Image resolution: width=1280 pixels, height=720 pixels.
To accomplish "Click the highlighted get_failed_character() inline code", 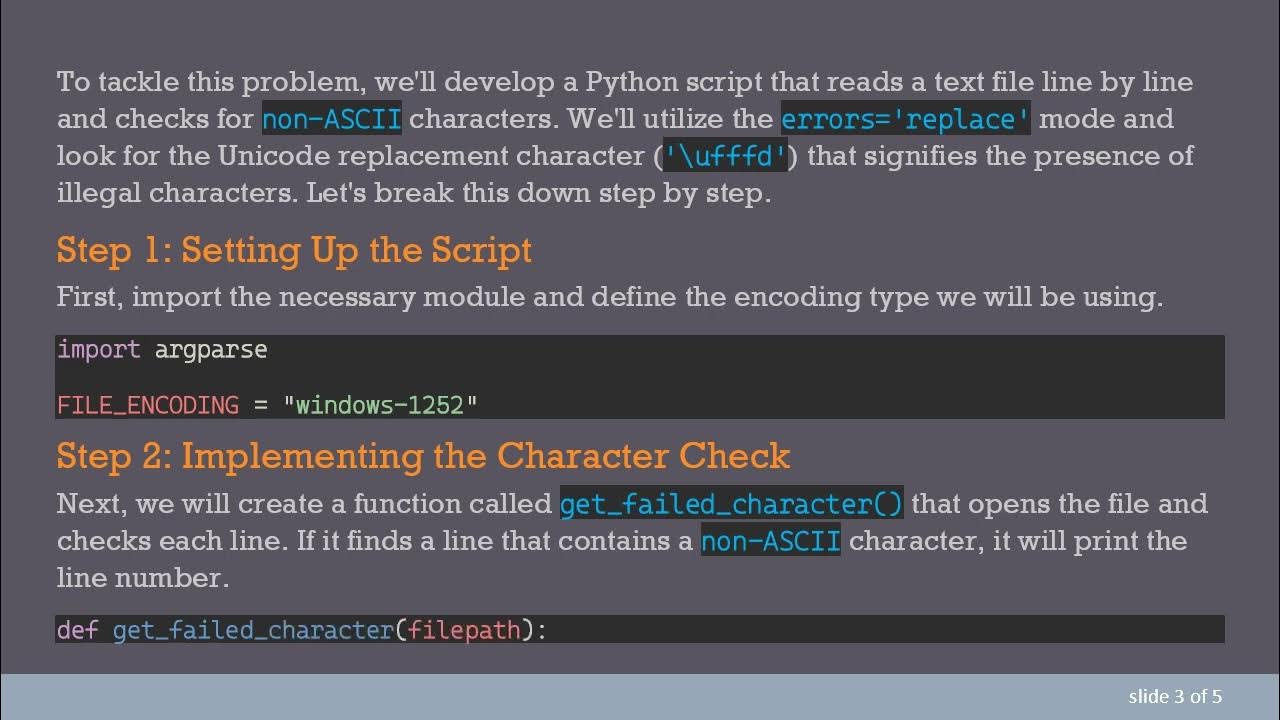I will [731, 504].
